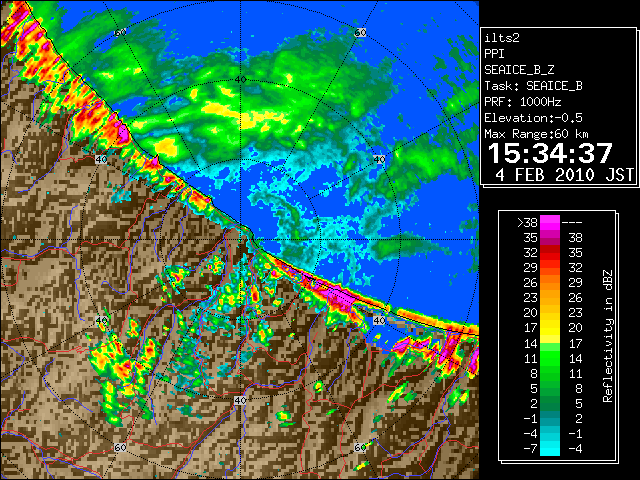This screenshot has height=480, width=640.
Task: Select the "Elevation:-0.5" value
Action: (x=533, y=118)
